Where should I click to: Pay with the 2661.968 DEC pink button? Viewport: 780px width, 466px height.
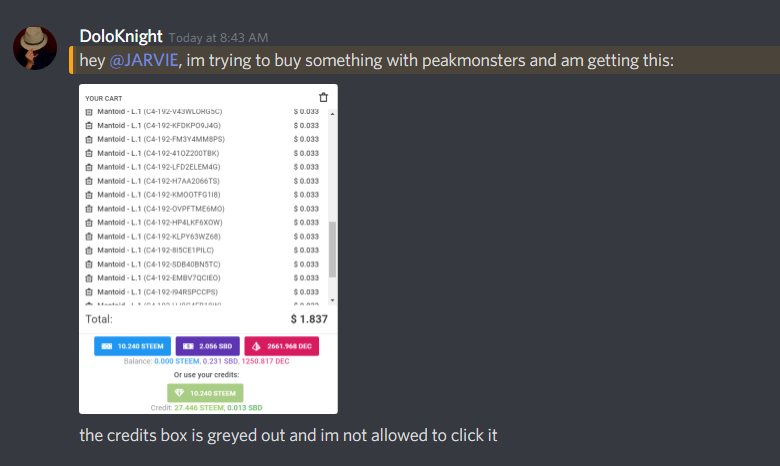point(282,346)
